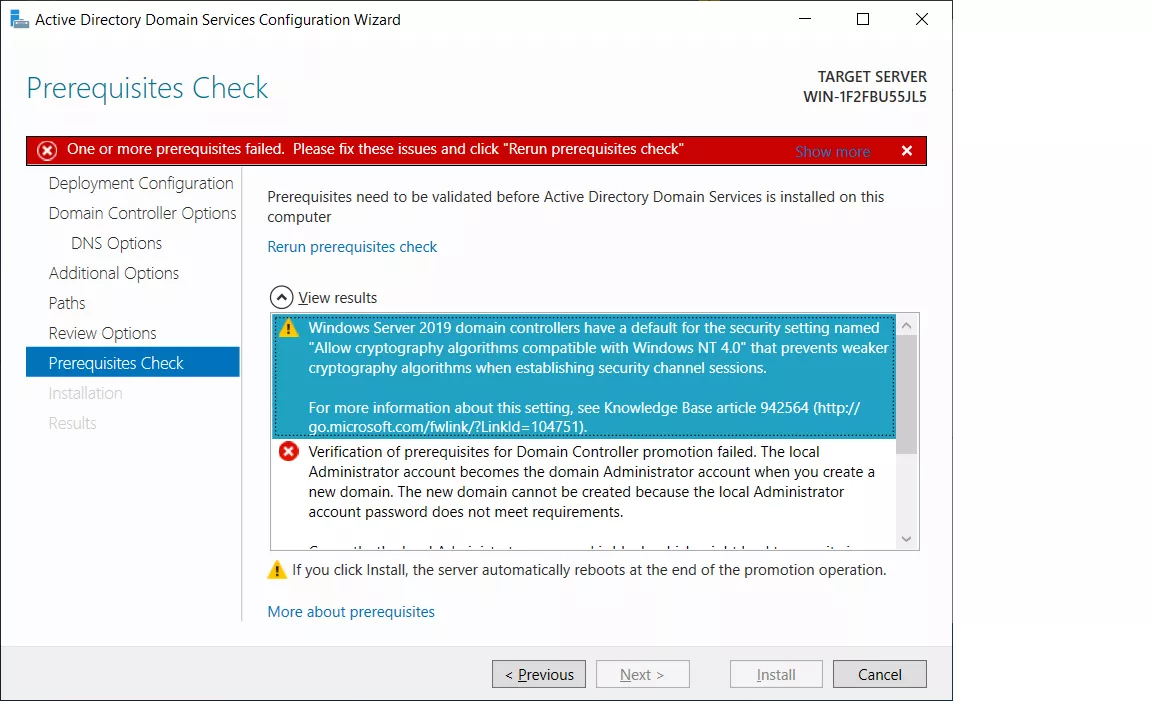Click the Cancel button
Viewport: 1152px width, 701px height.
click(x=879, y=674)
